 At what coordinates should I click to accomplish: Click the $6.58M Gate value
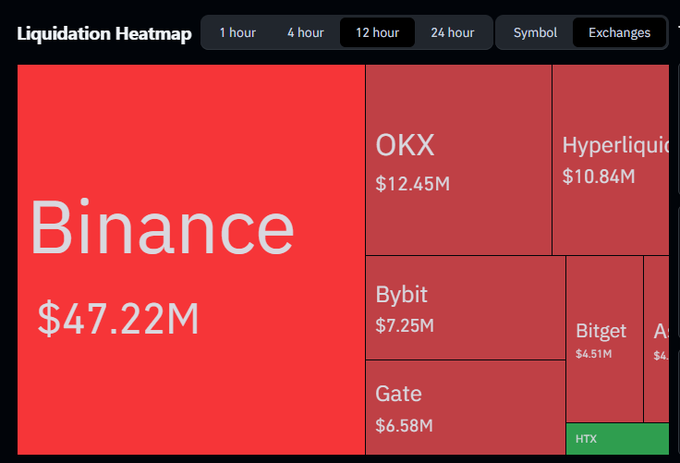[404, 426]
